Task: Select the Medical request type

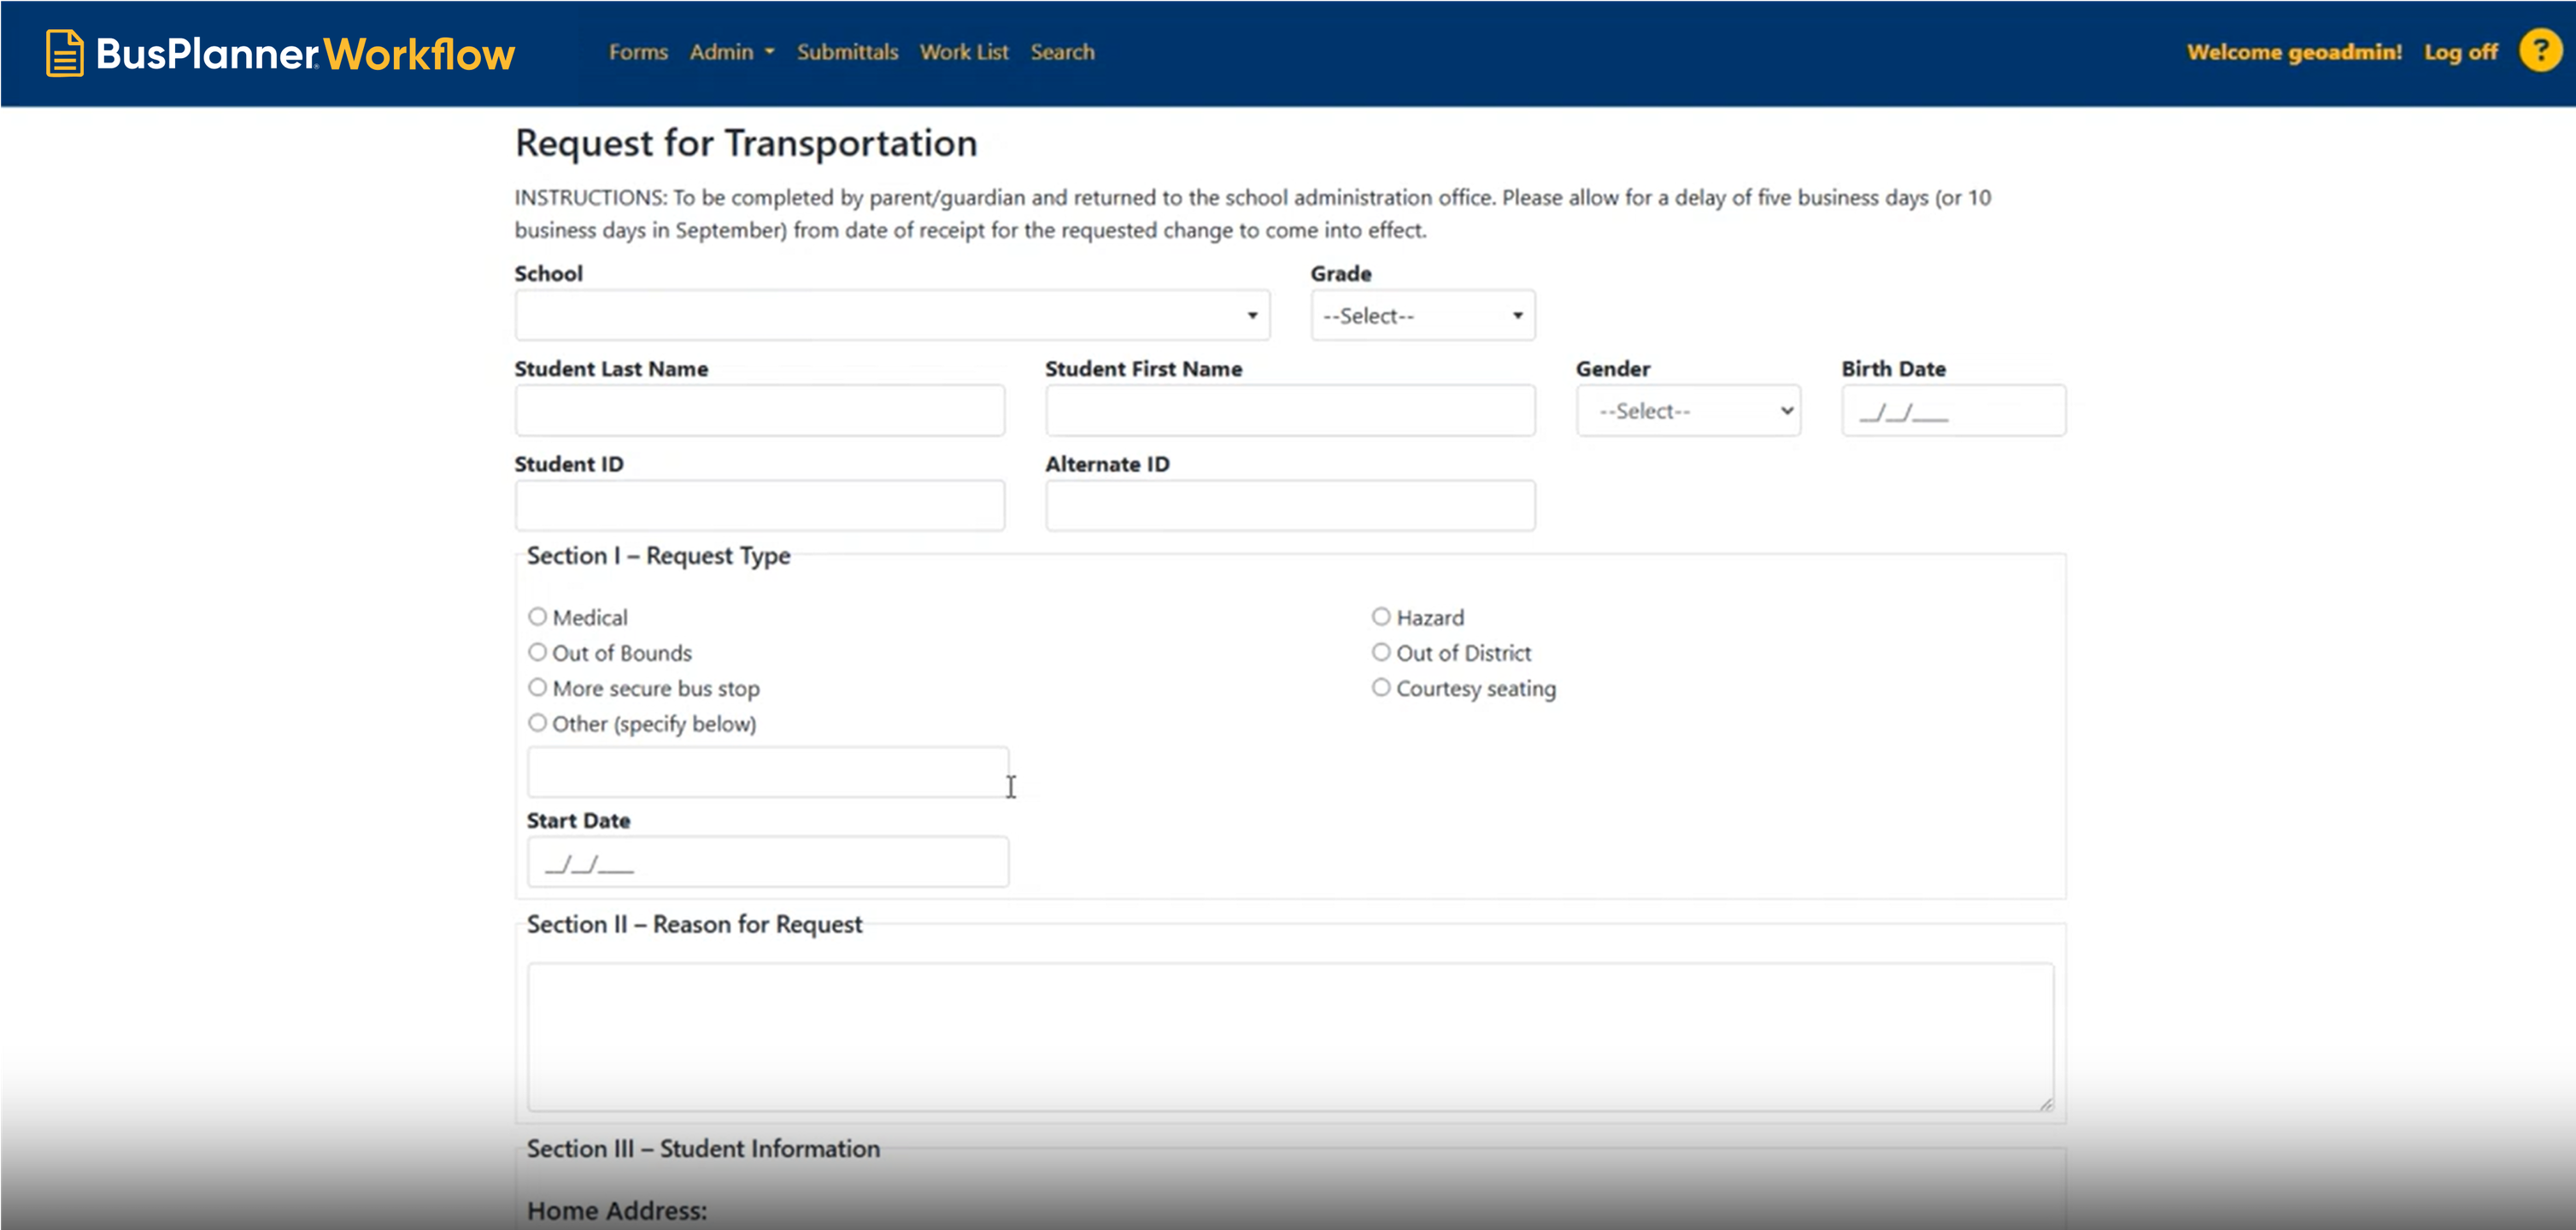Action: pyautogui.click(x=538, y=617)
